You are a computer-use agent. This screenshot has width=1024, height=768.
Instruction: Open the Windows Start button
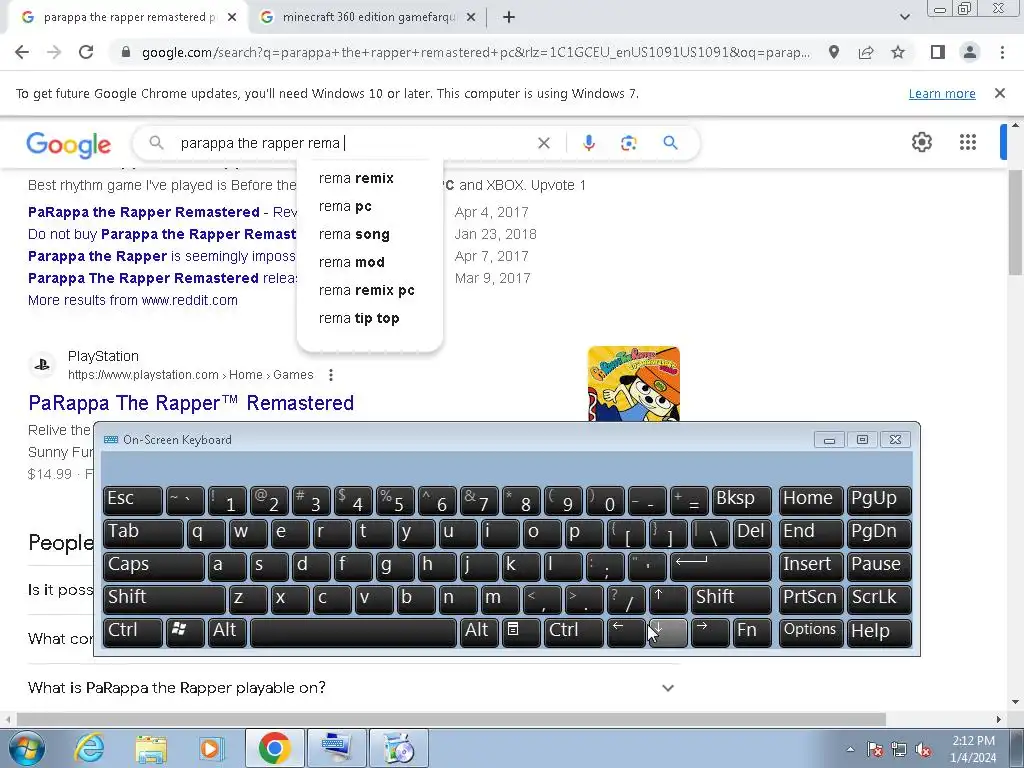[27, 748]
